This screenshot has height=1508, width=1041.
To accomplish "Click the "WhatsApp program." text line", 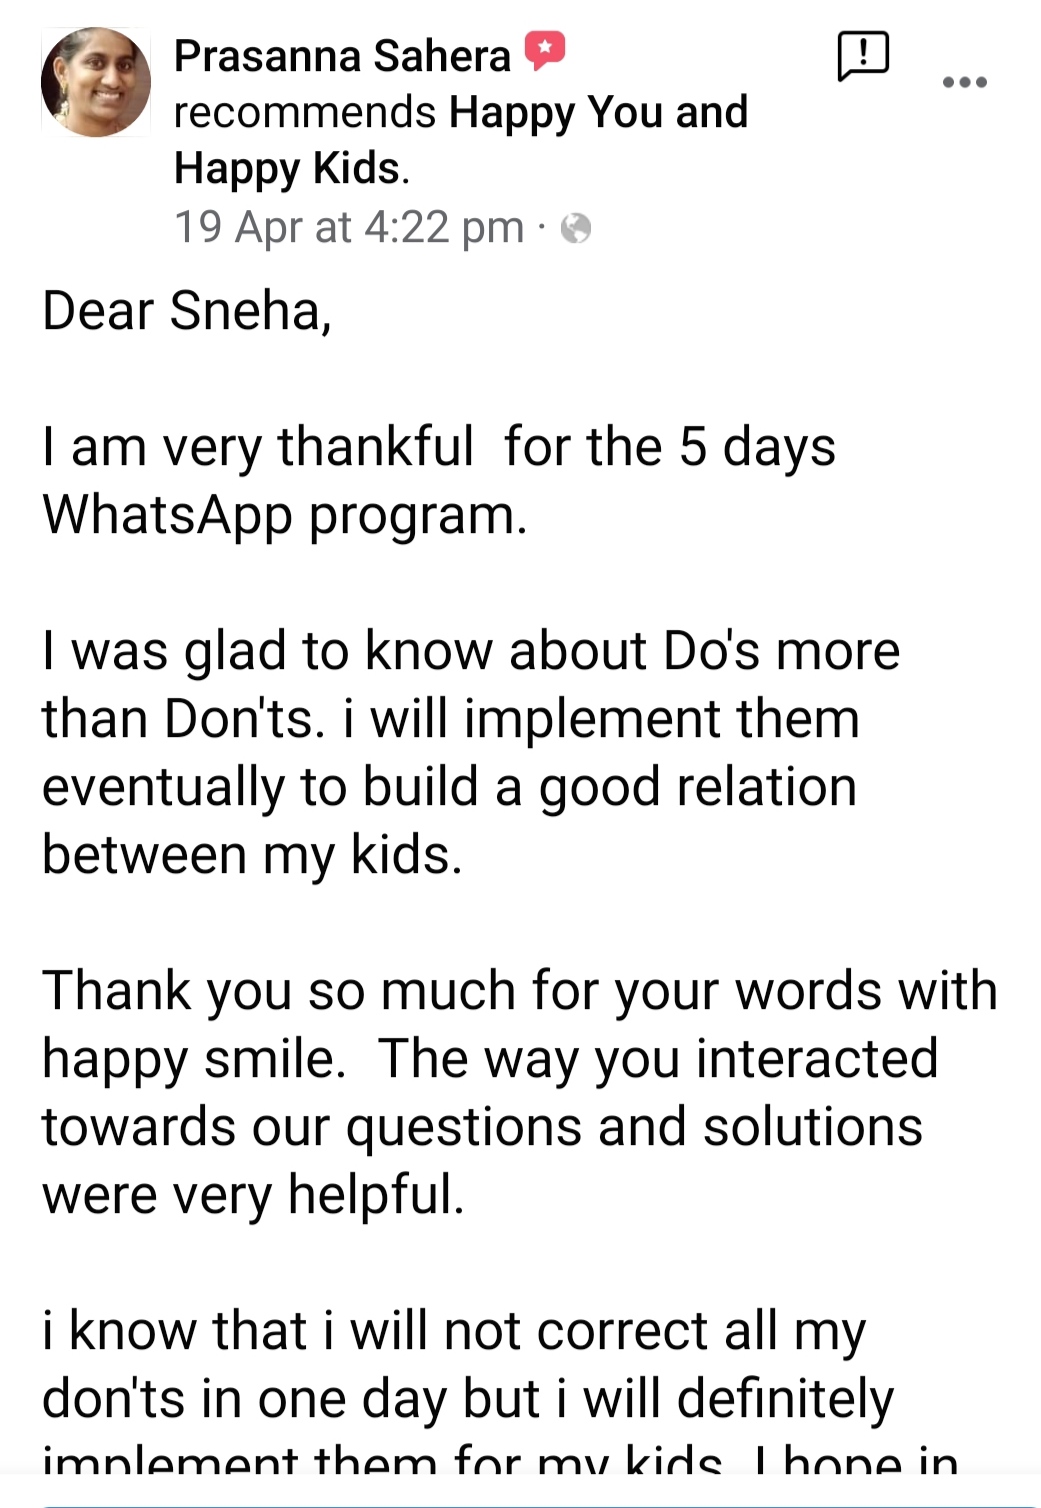I will (x=284, y=515).
